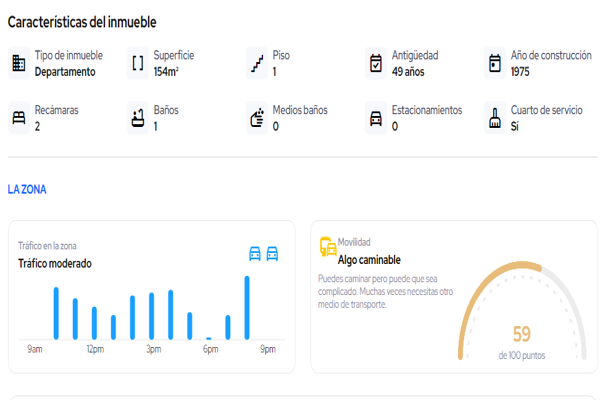600x400 pixels.
Task: Click the 12pm label on traffic chart
Action: pos(95,349)
